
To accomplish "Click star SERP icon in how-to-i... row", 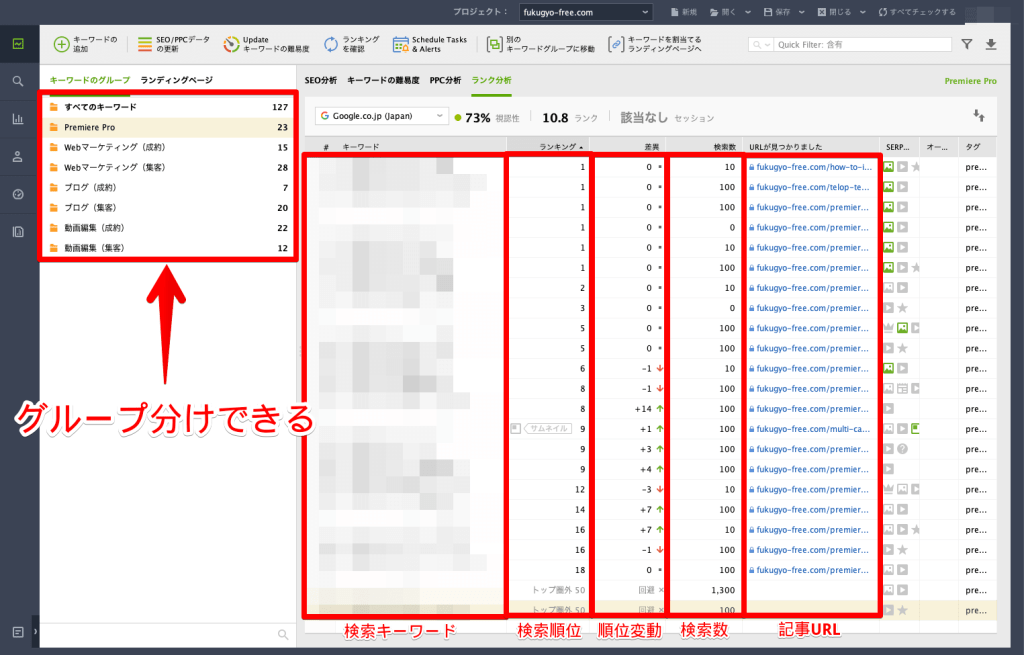I will pyautogui.click(x=916, y=167).
